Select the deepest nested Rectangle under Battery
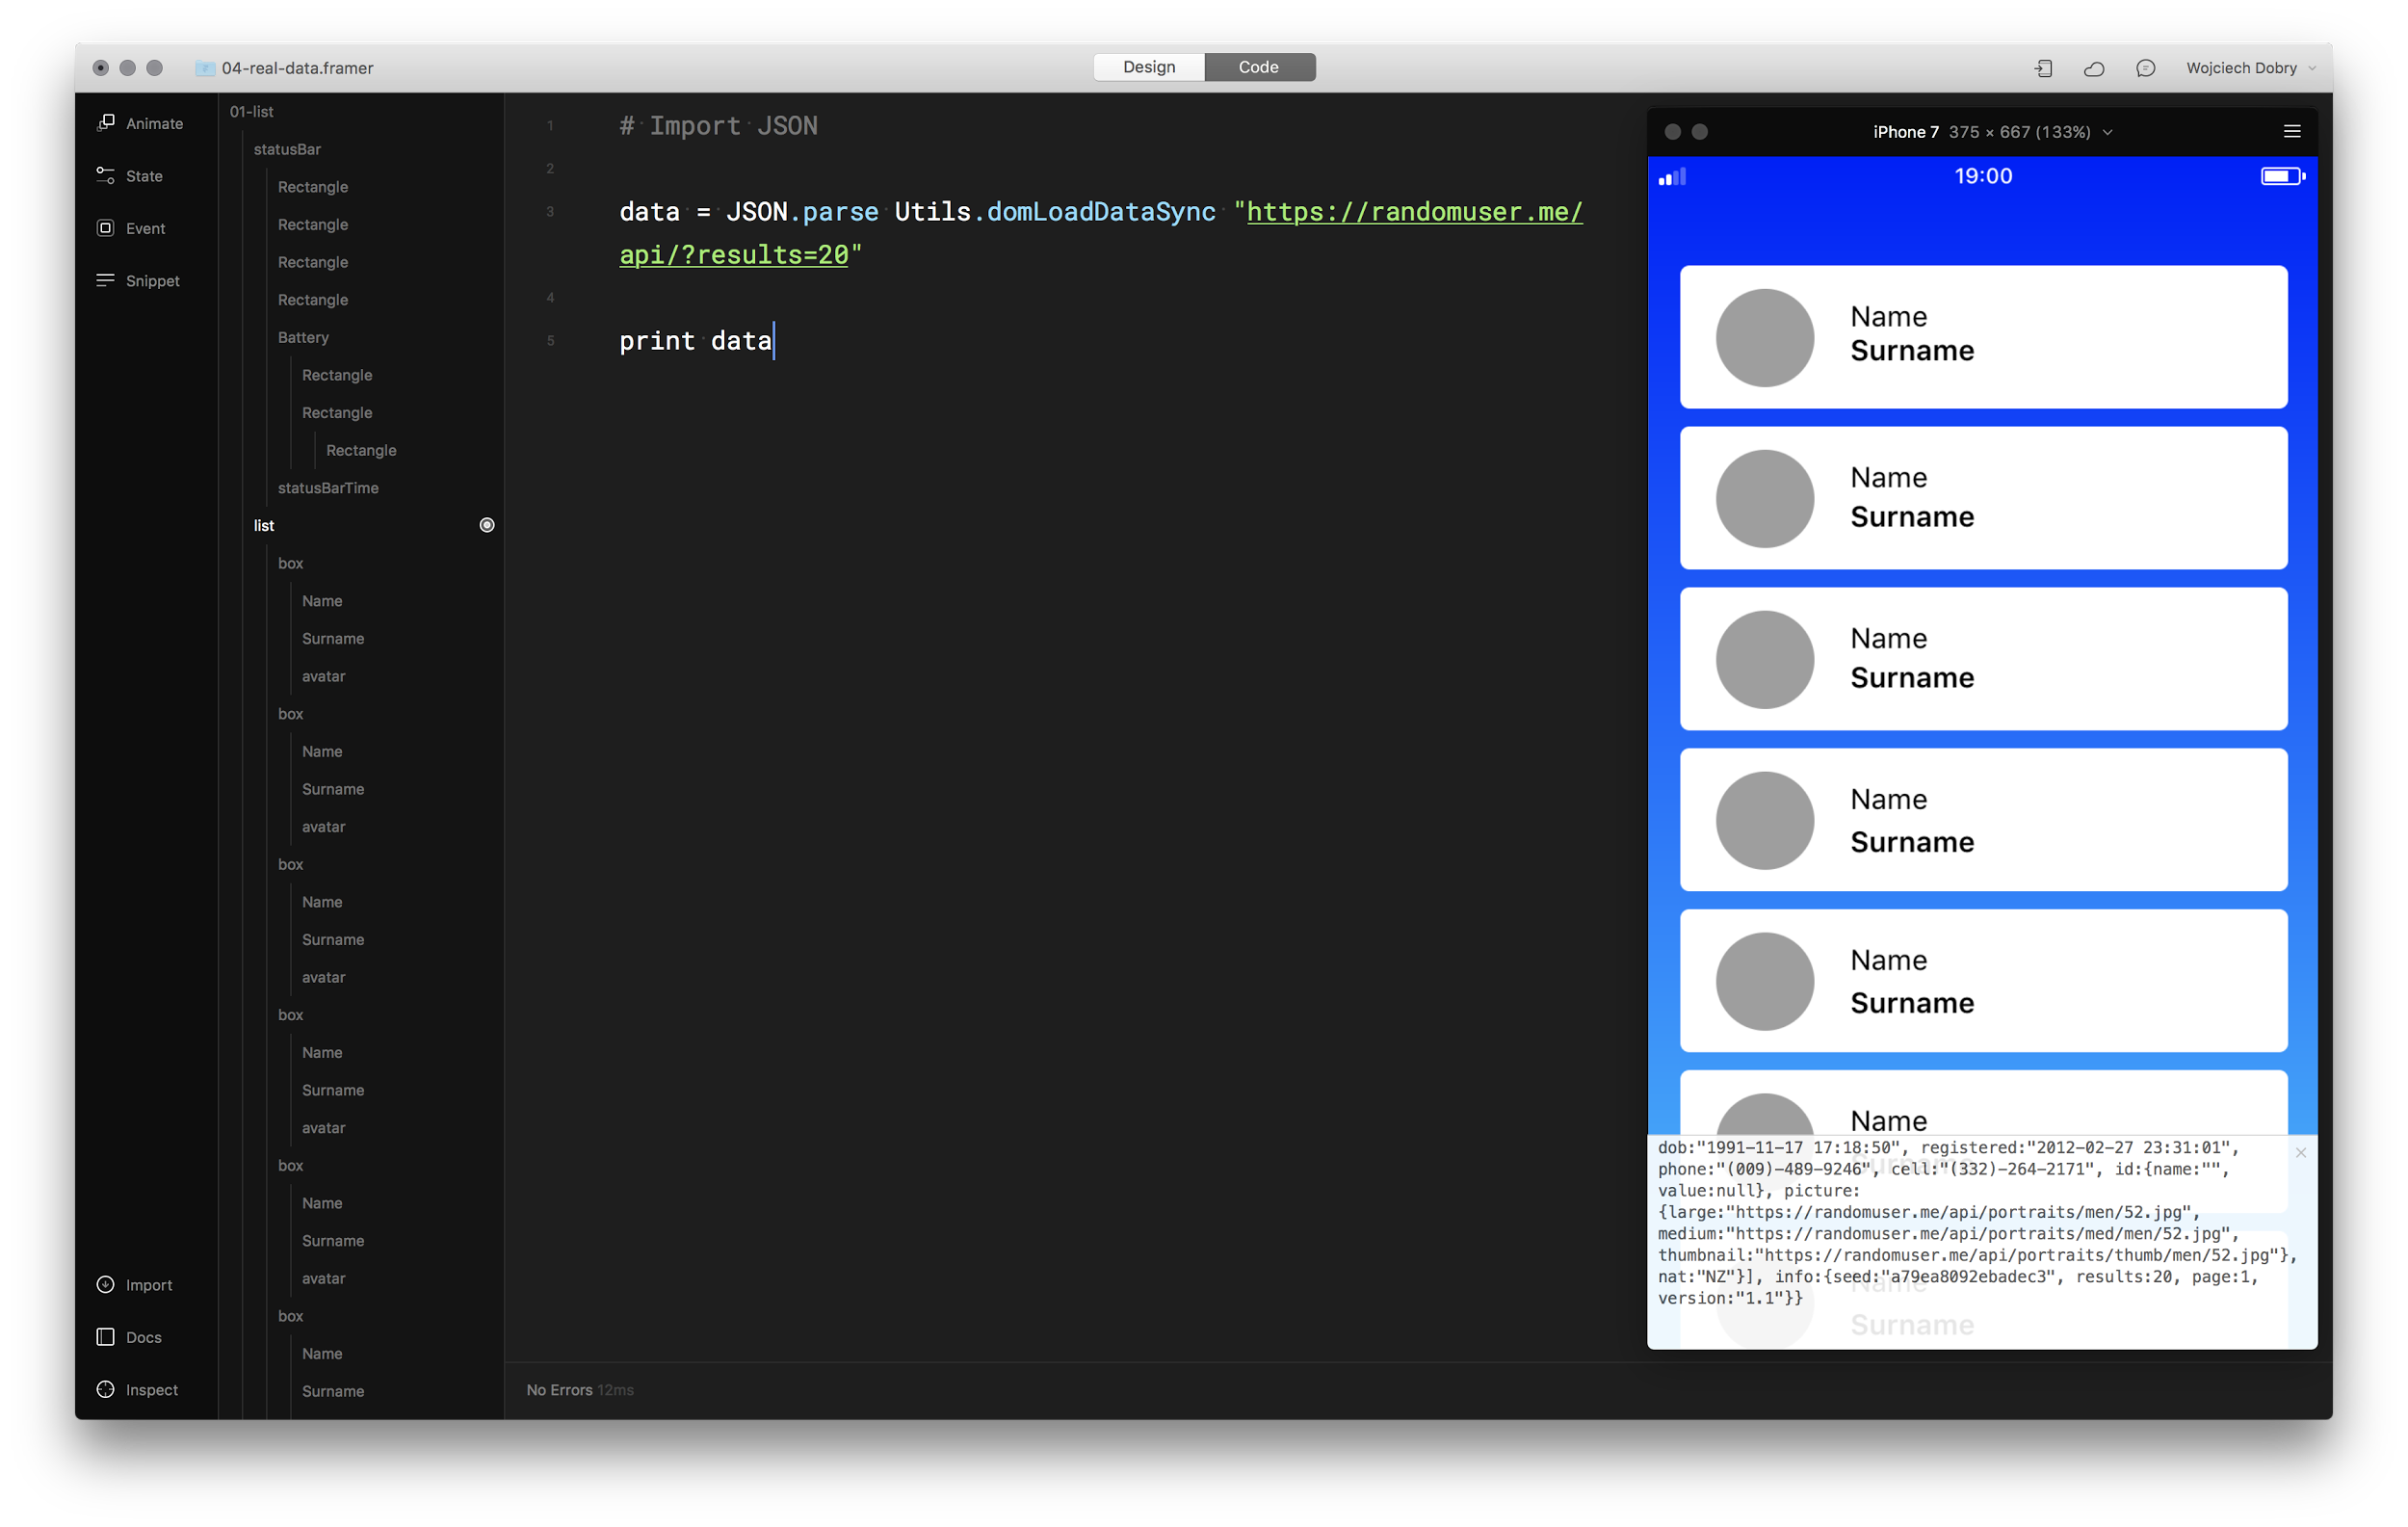This screenshot has height=1527, width=2408. click(361, 450)
